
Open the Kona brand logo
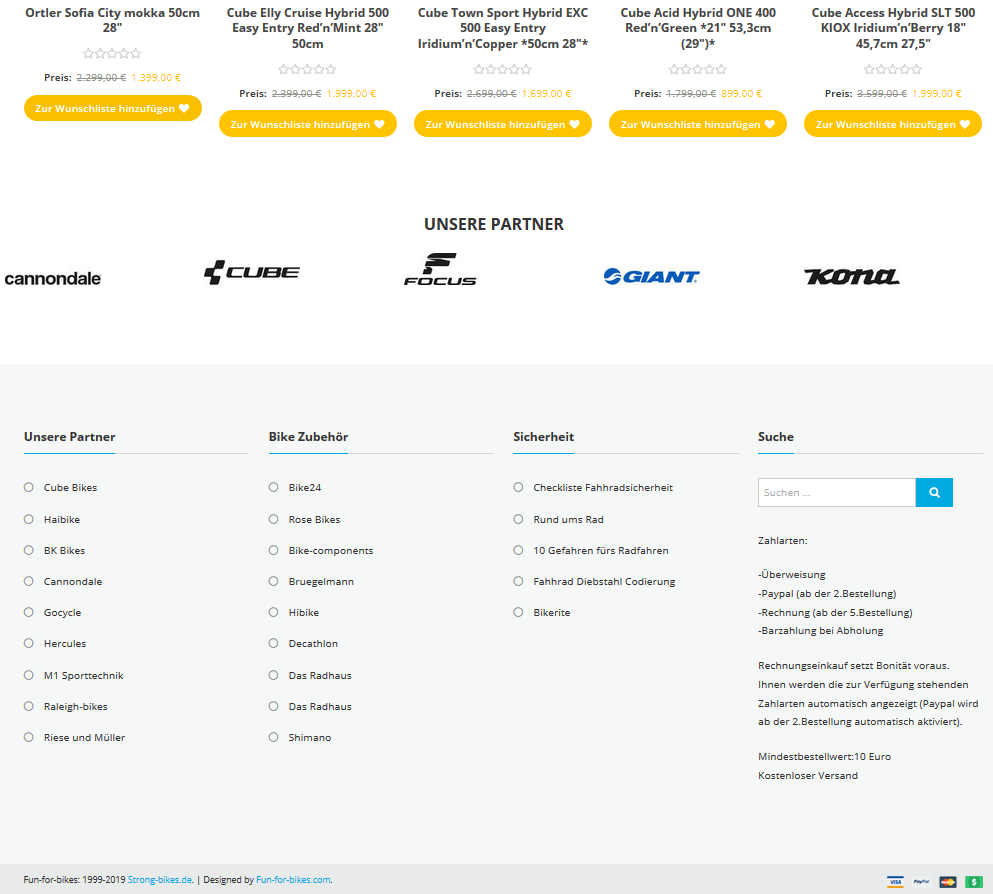(852, 277)
